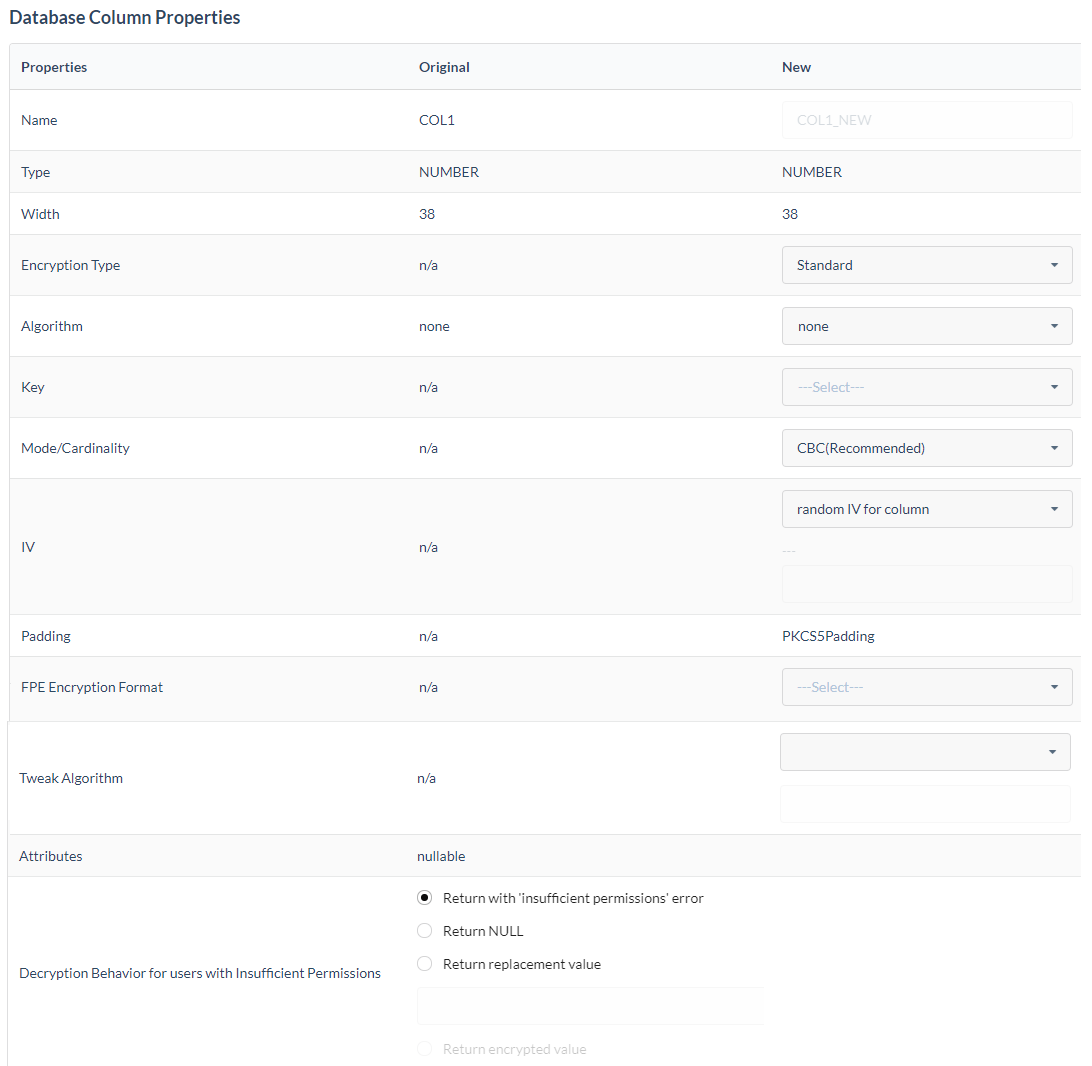
Task: Expand the Mode/Cardinality CBC(Recommended) dropdown
Action: 926,448
